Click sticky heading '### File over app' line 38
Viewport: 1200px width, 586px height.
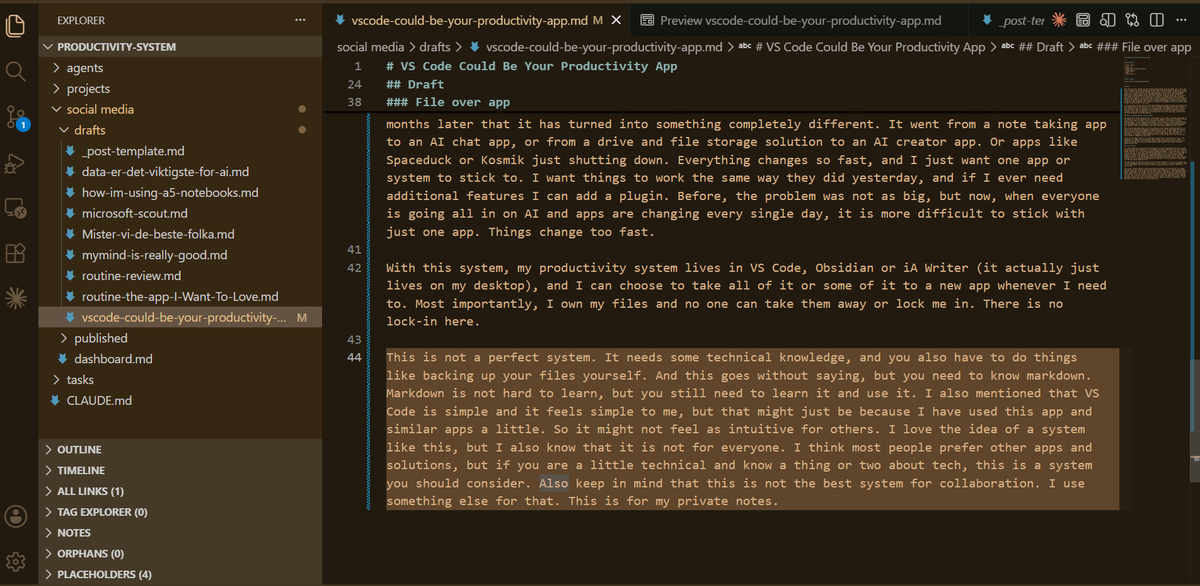pos(448,103)
